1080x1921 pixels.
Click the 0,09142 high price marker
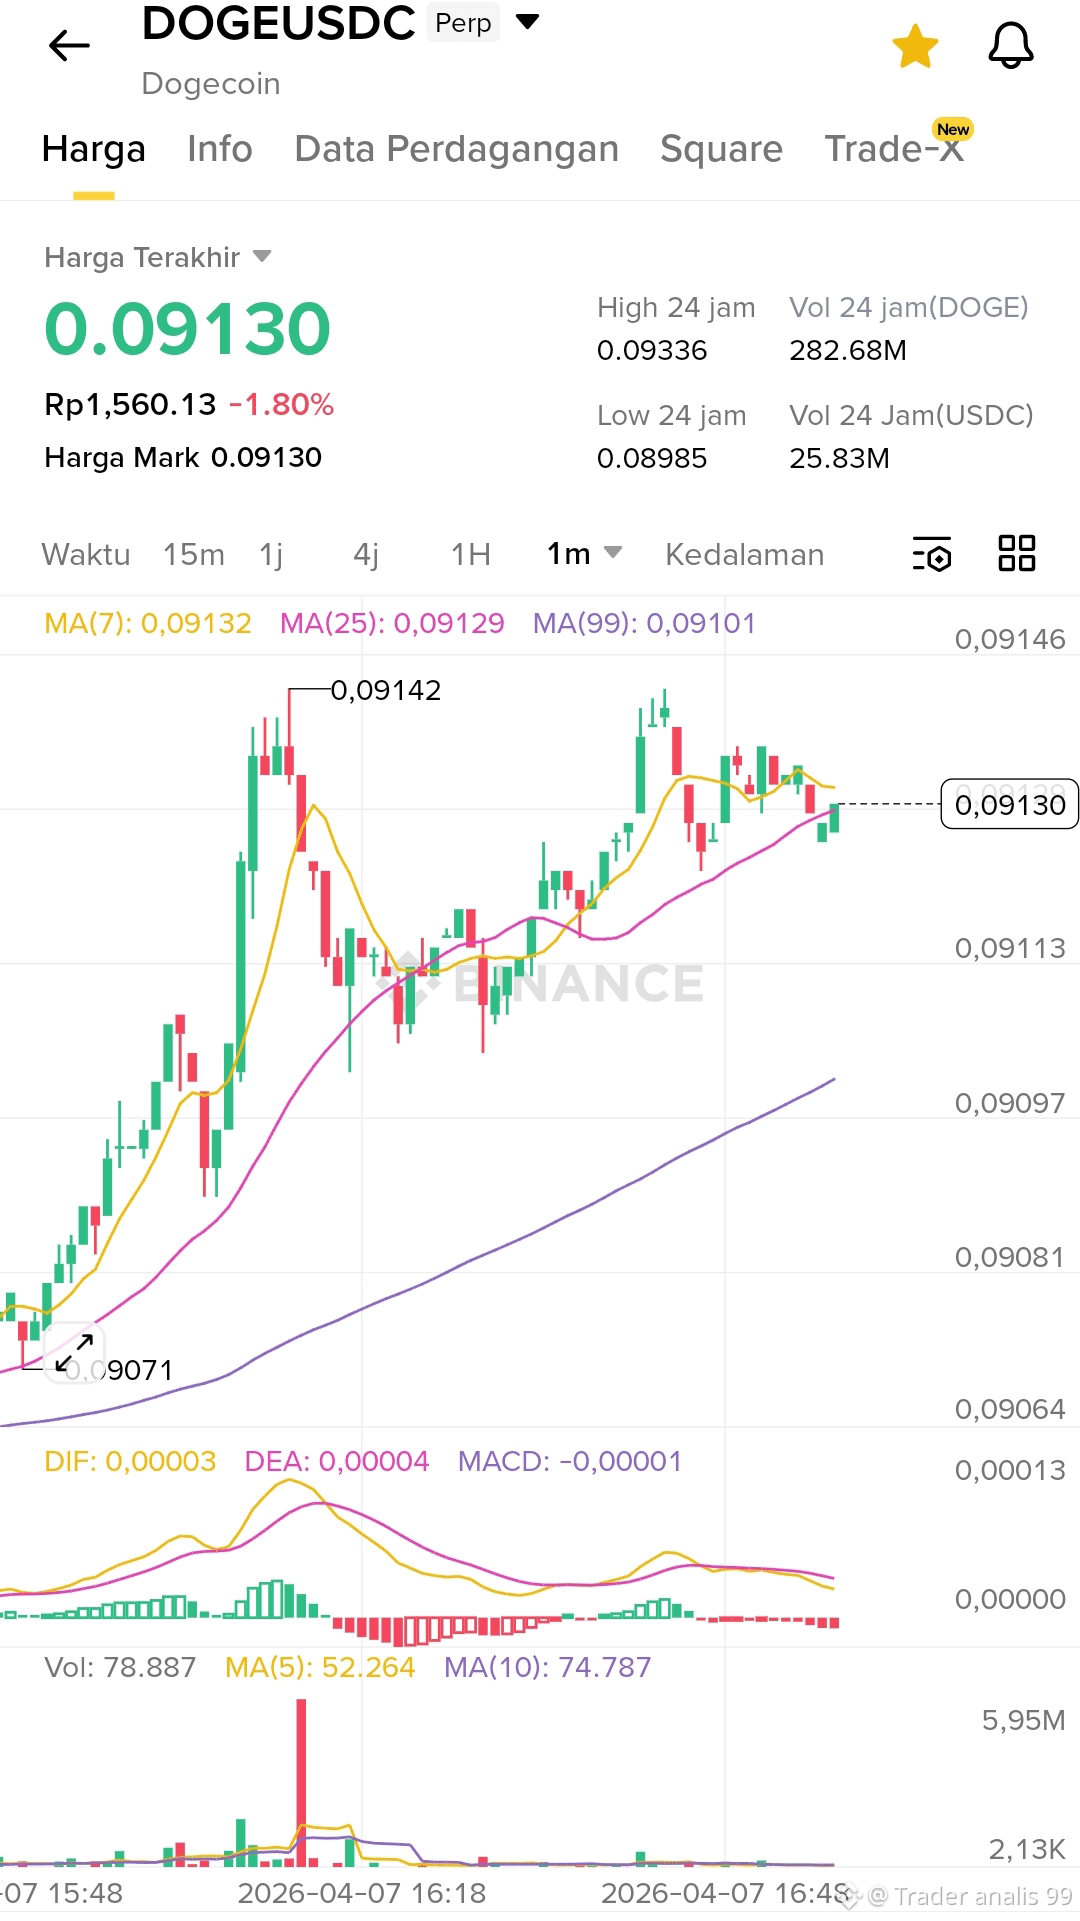click(386, 690)
